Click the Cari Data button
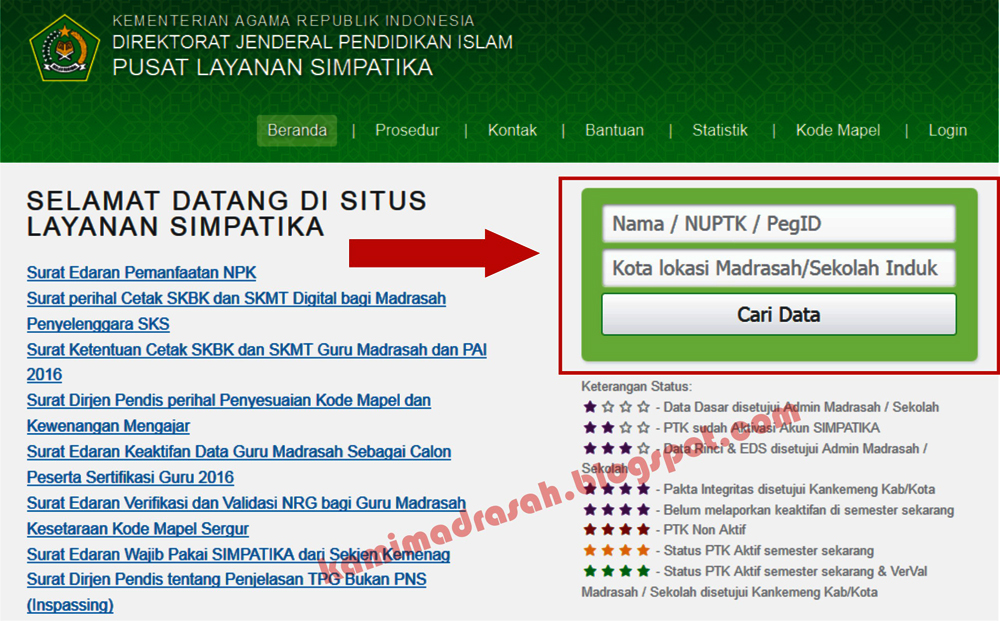The image size is (1000, 621). (779, 314)
